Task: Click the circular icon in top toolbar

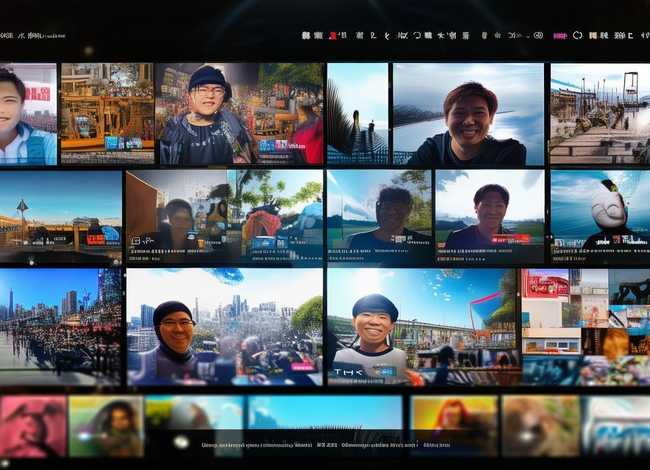Action: point(577,35)
